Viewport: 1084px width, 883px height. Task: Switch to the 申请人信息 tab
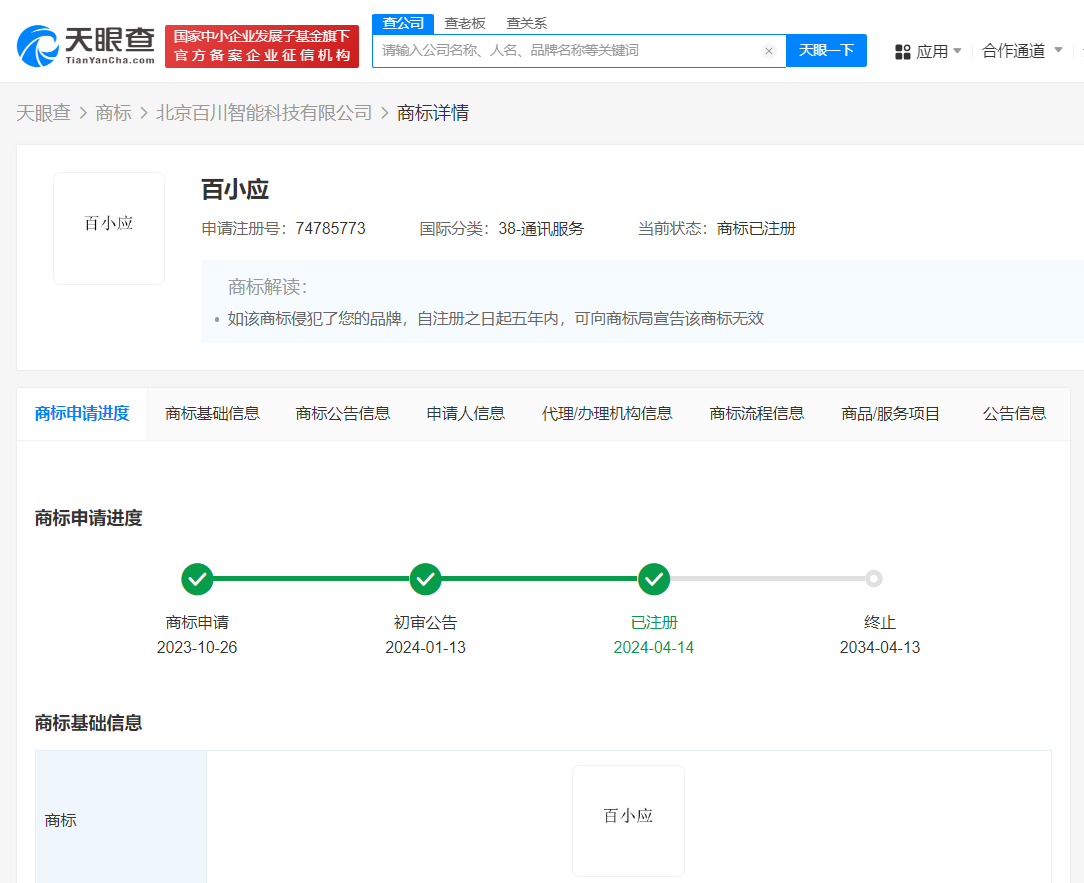point(466,413)
